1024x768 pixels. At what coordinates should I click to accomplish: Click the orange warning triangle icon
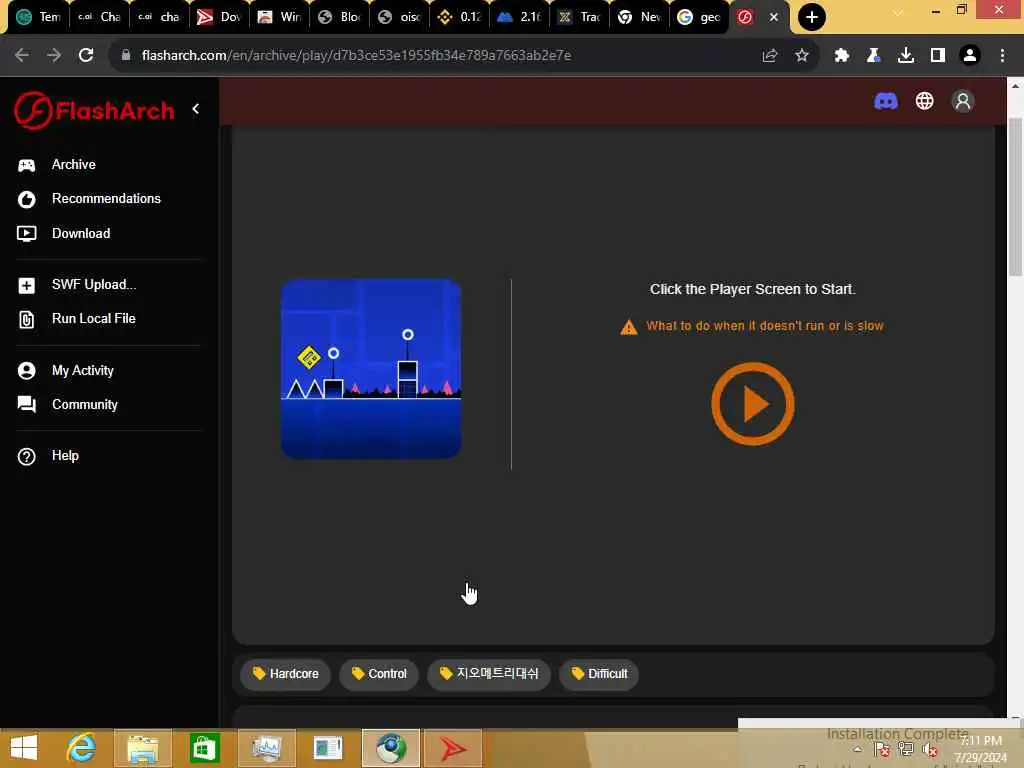628,327
